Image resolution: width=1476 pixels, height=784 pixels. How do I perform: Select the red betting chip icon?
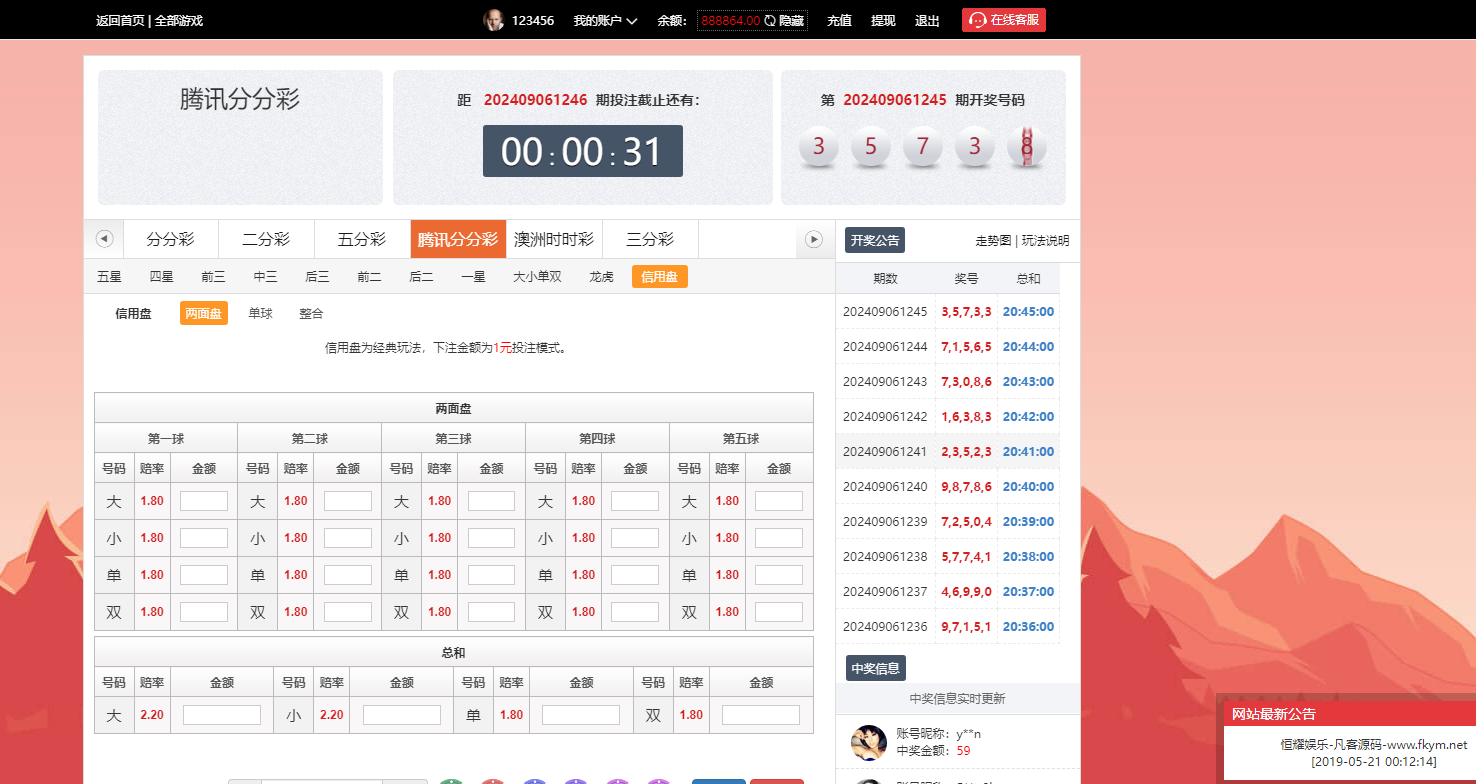click(x=492, y=781)
